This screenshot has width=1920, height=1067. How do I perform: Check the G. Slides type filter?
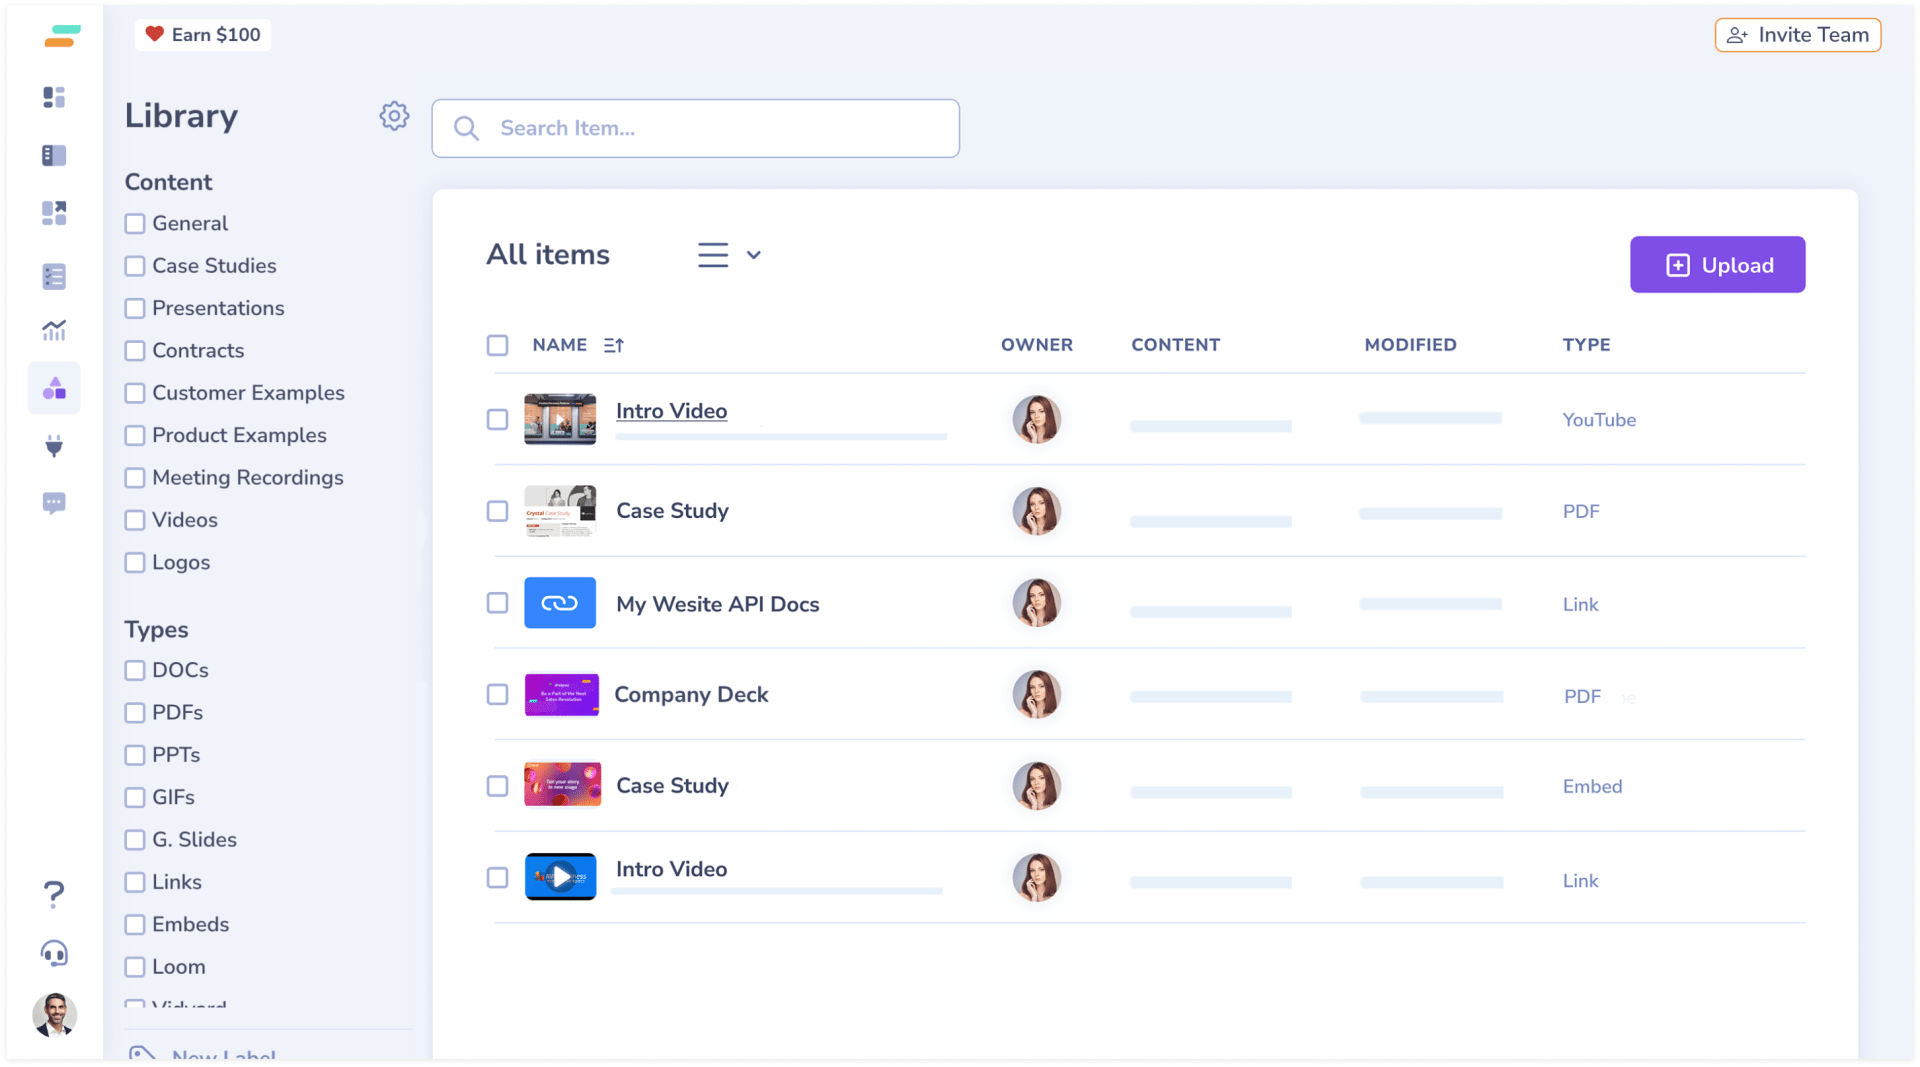coord(135,840)
